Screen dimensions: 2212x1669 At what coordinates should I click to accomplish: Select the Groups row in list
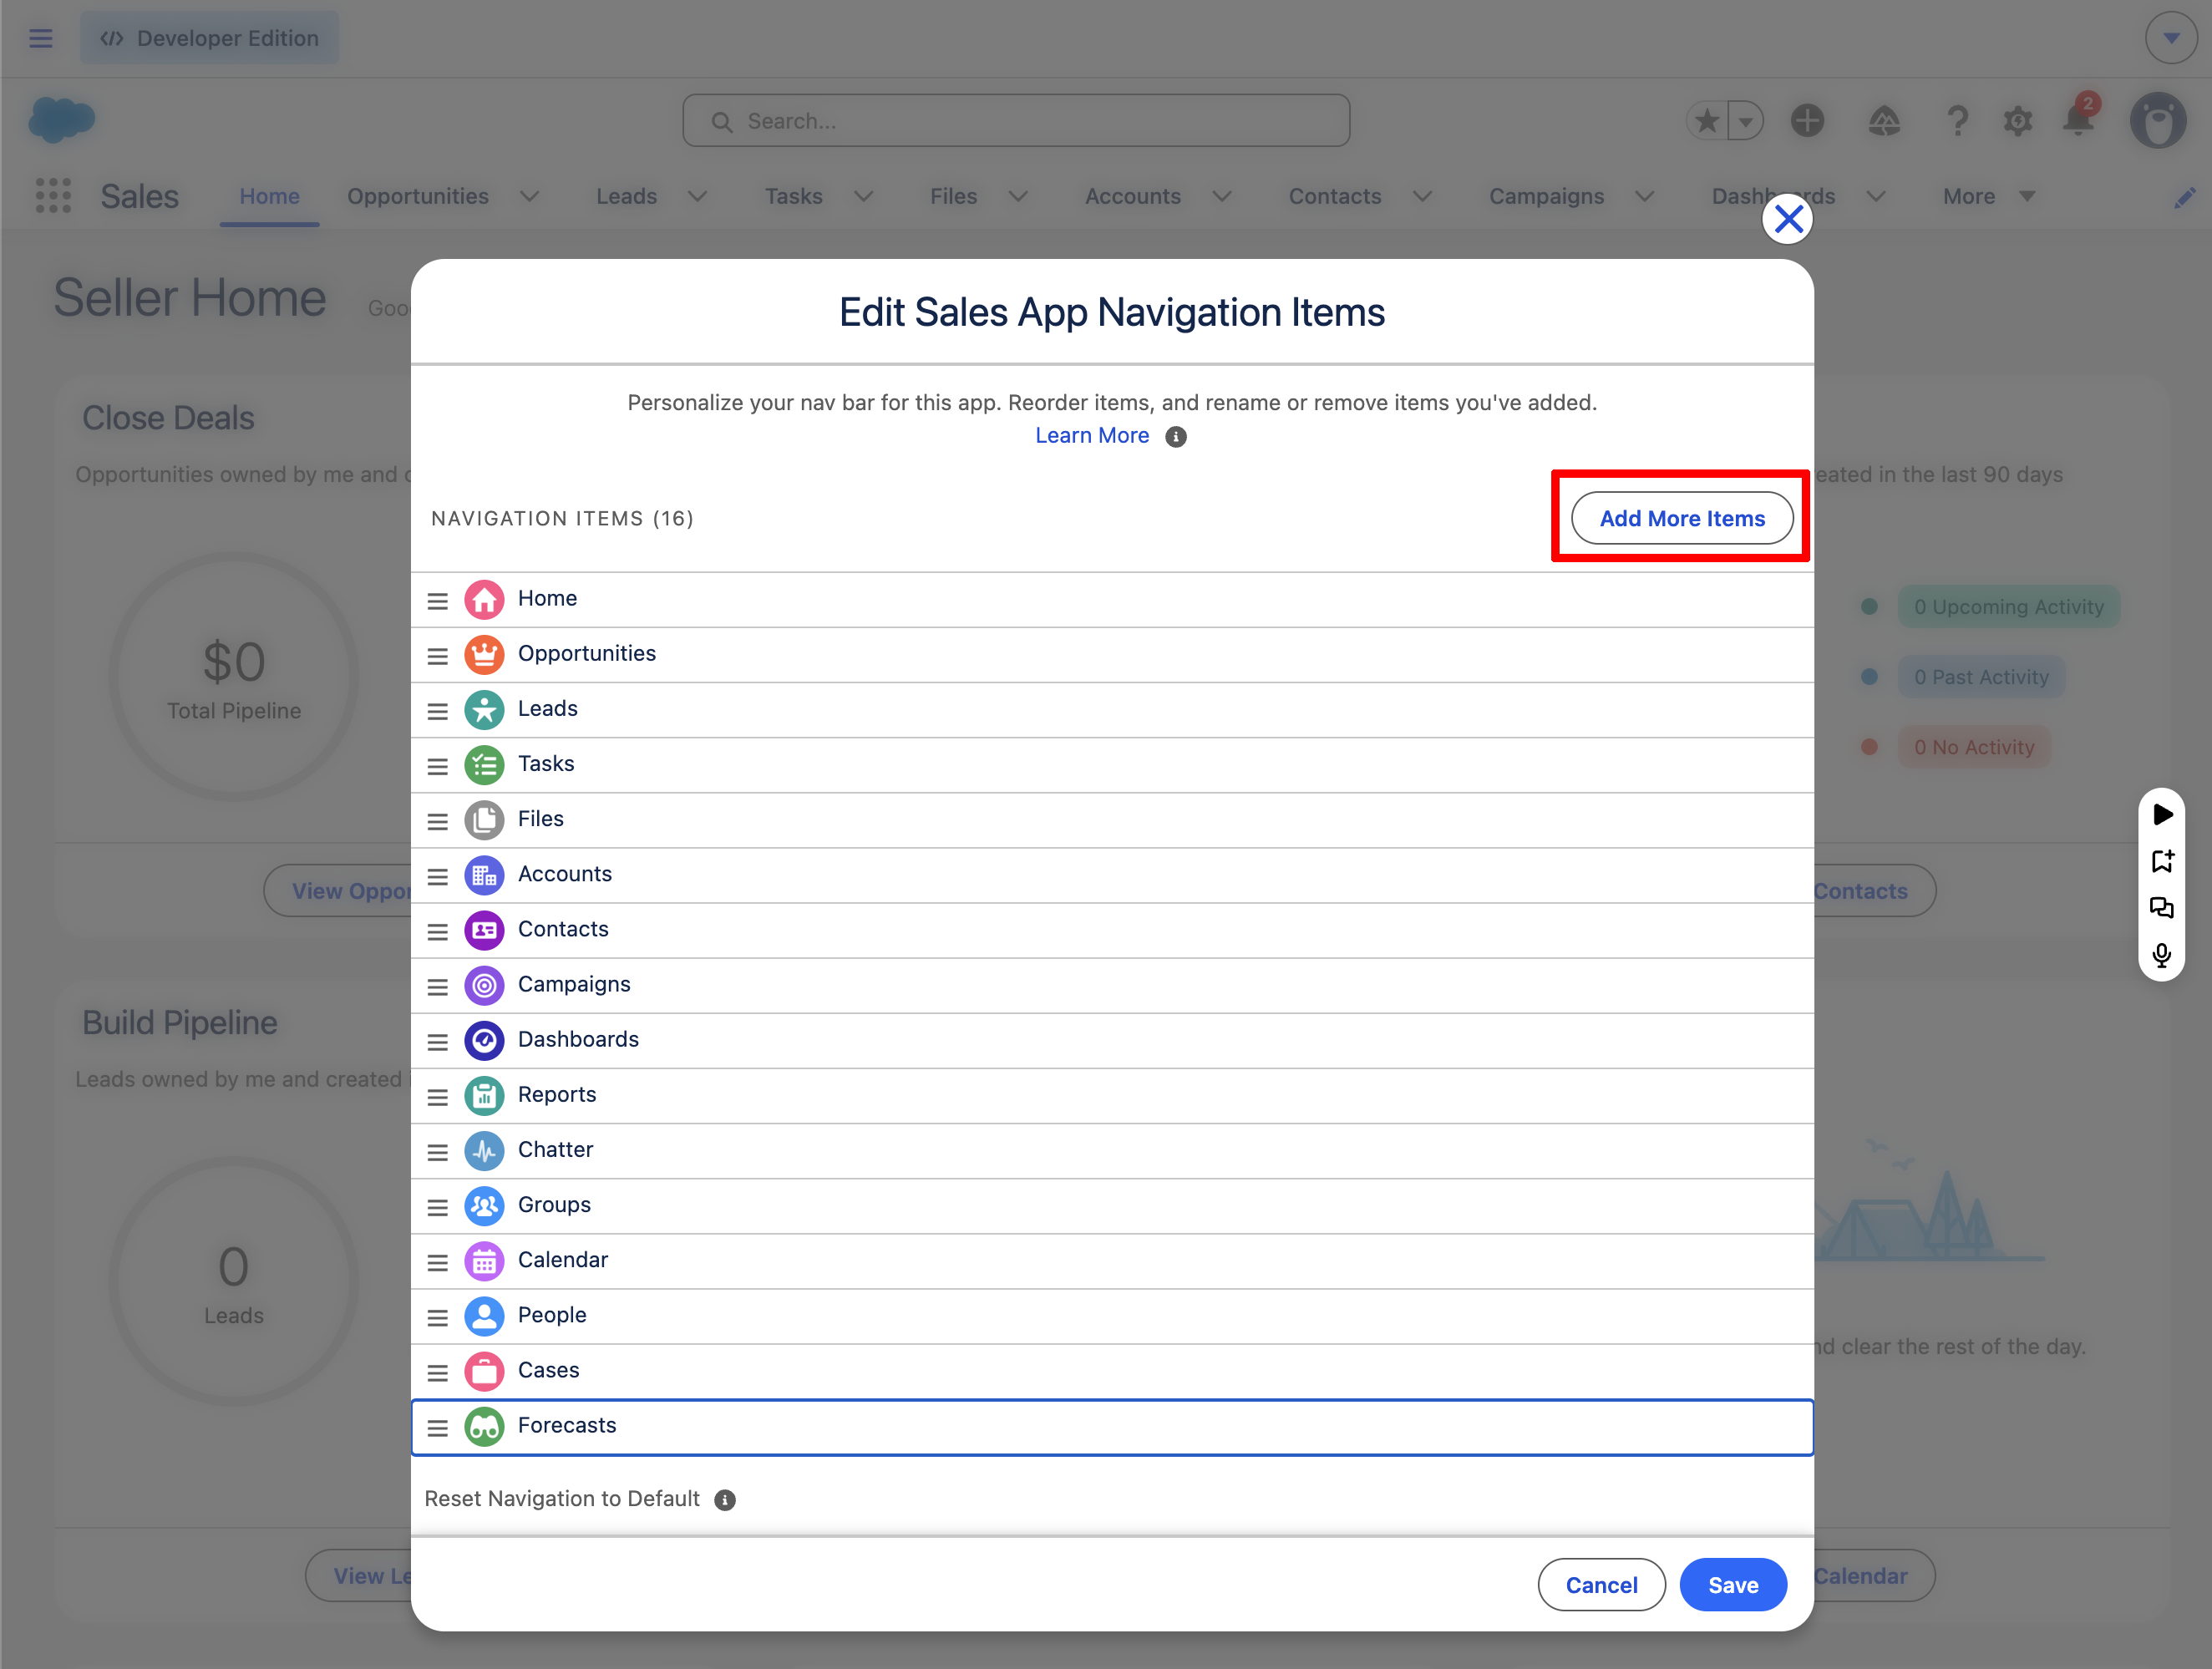coord(1112,1205)
